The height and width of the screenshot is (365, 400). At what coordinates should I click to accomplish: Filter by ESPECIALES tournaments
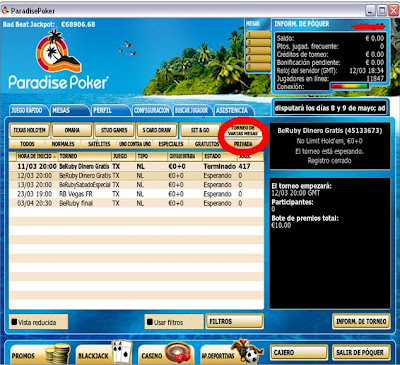point(171,144)
